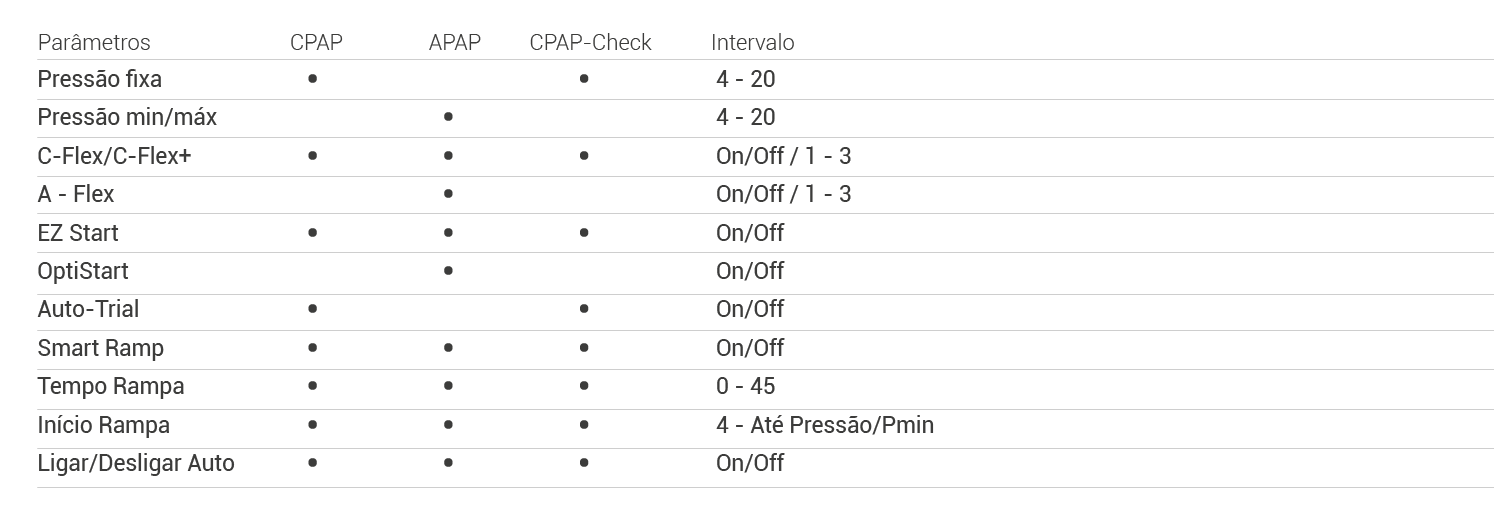Click the Parâmetros column header
This screenshot has height=527, width=1494.
pos(94,43)
